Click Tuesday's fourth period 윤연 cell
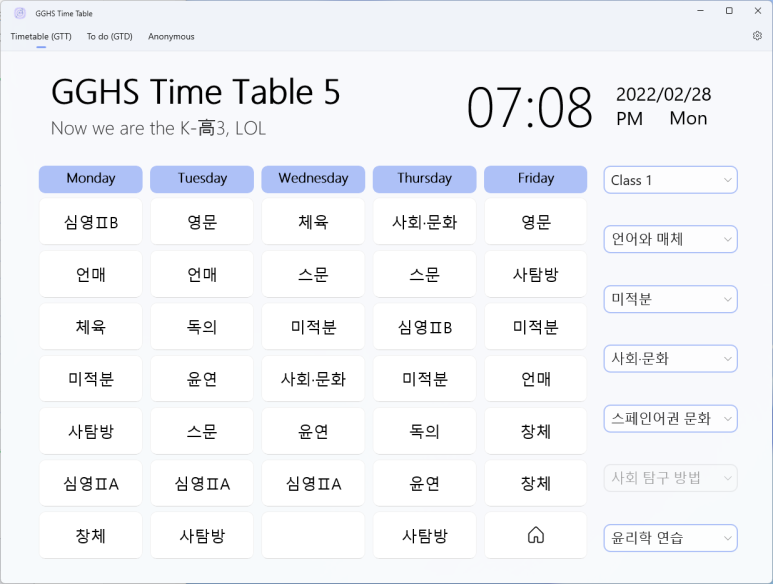Screen dimensions: 773x584 [202, 378]
